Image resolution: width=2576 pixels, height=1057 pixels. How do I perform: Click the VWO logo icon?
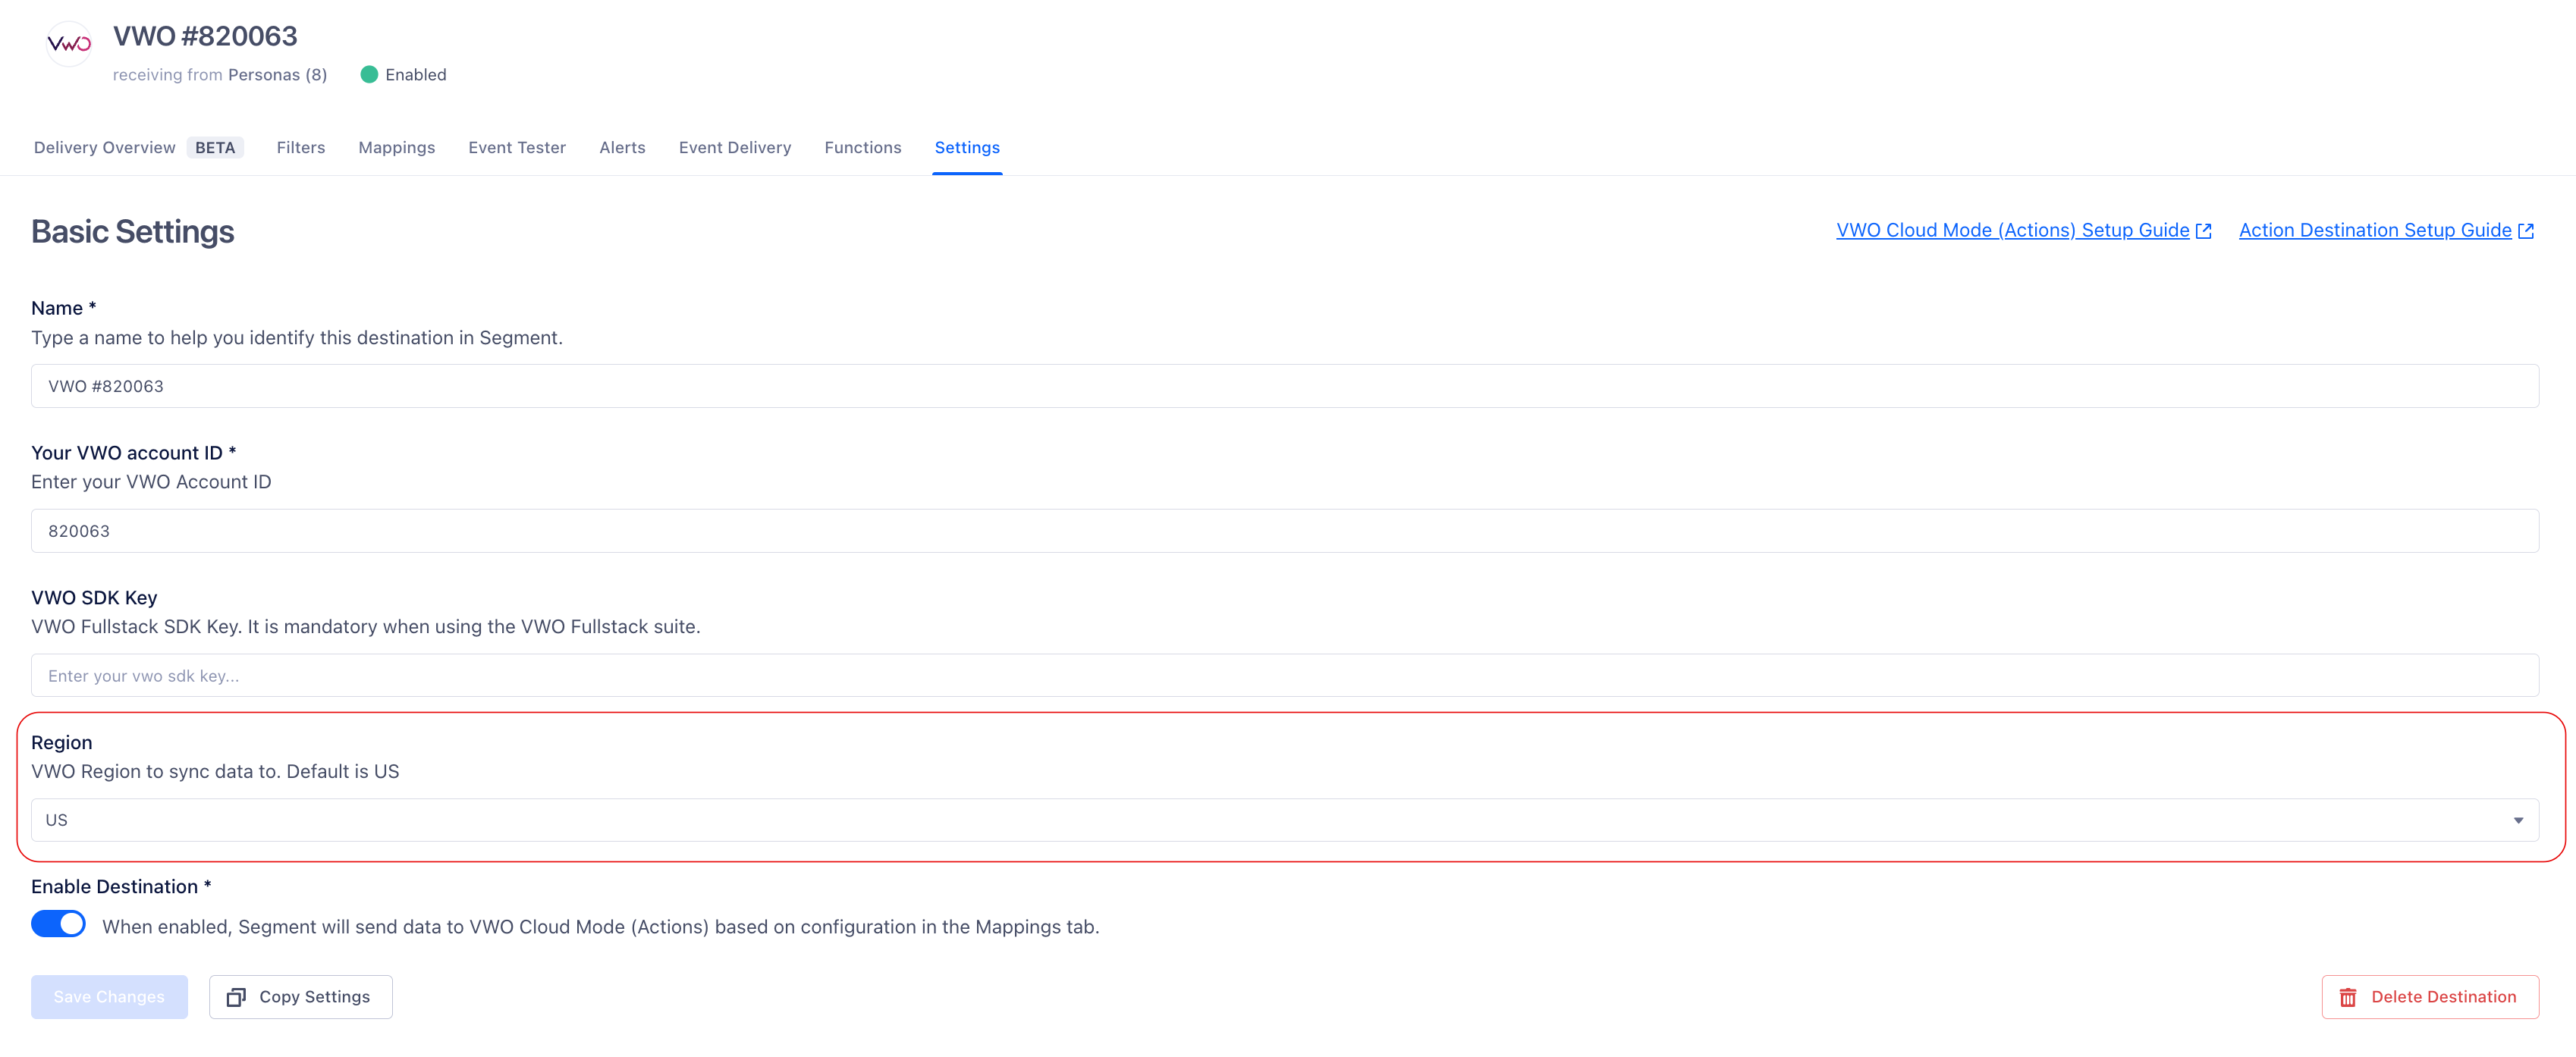[x=69, y=44]
